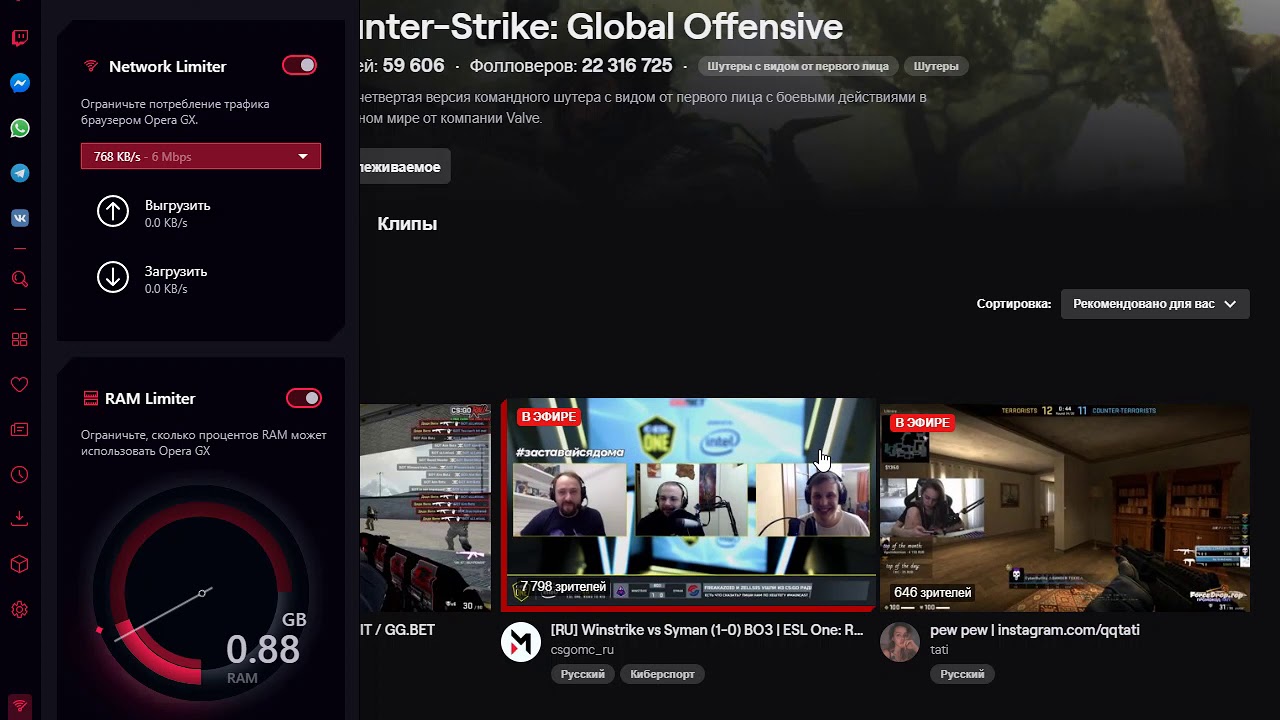The height and width of the screenshot is (720, 1280).
Task: Click the Русский tag under csgomc_ru
Action: [x=582, y=674]
